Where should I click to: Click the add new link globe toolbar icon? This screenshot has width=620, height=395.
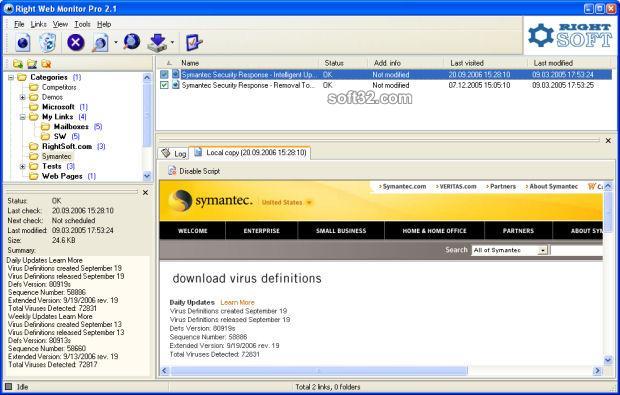coord(23,42)
